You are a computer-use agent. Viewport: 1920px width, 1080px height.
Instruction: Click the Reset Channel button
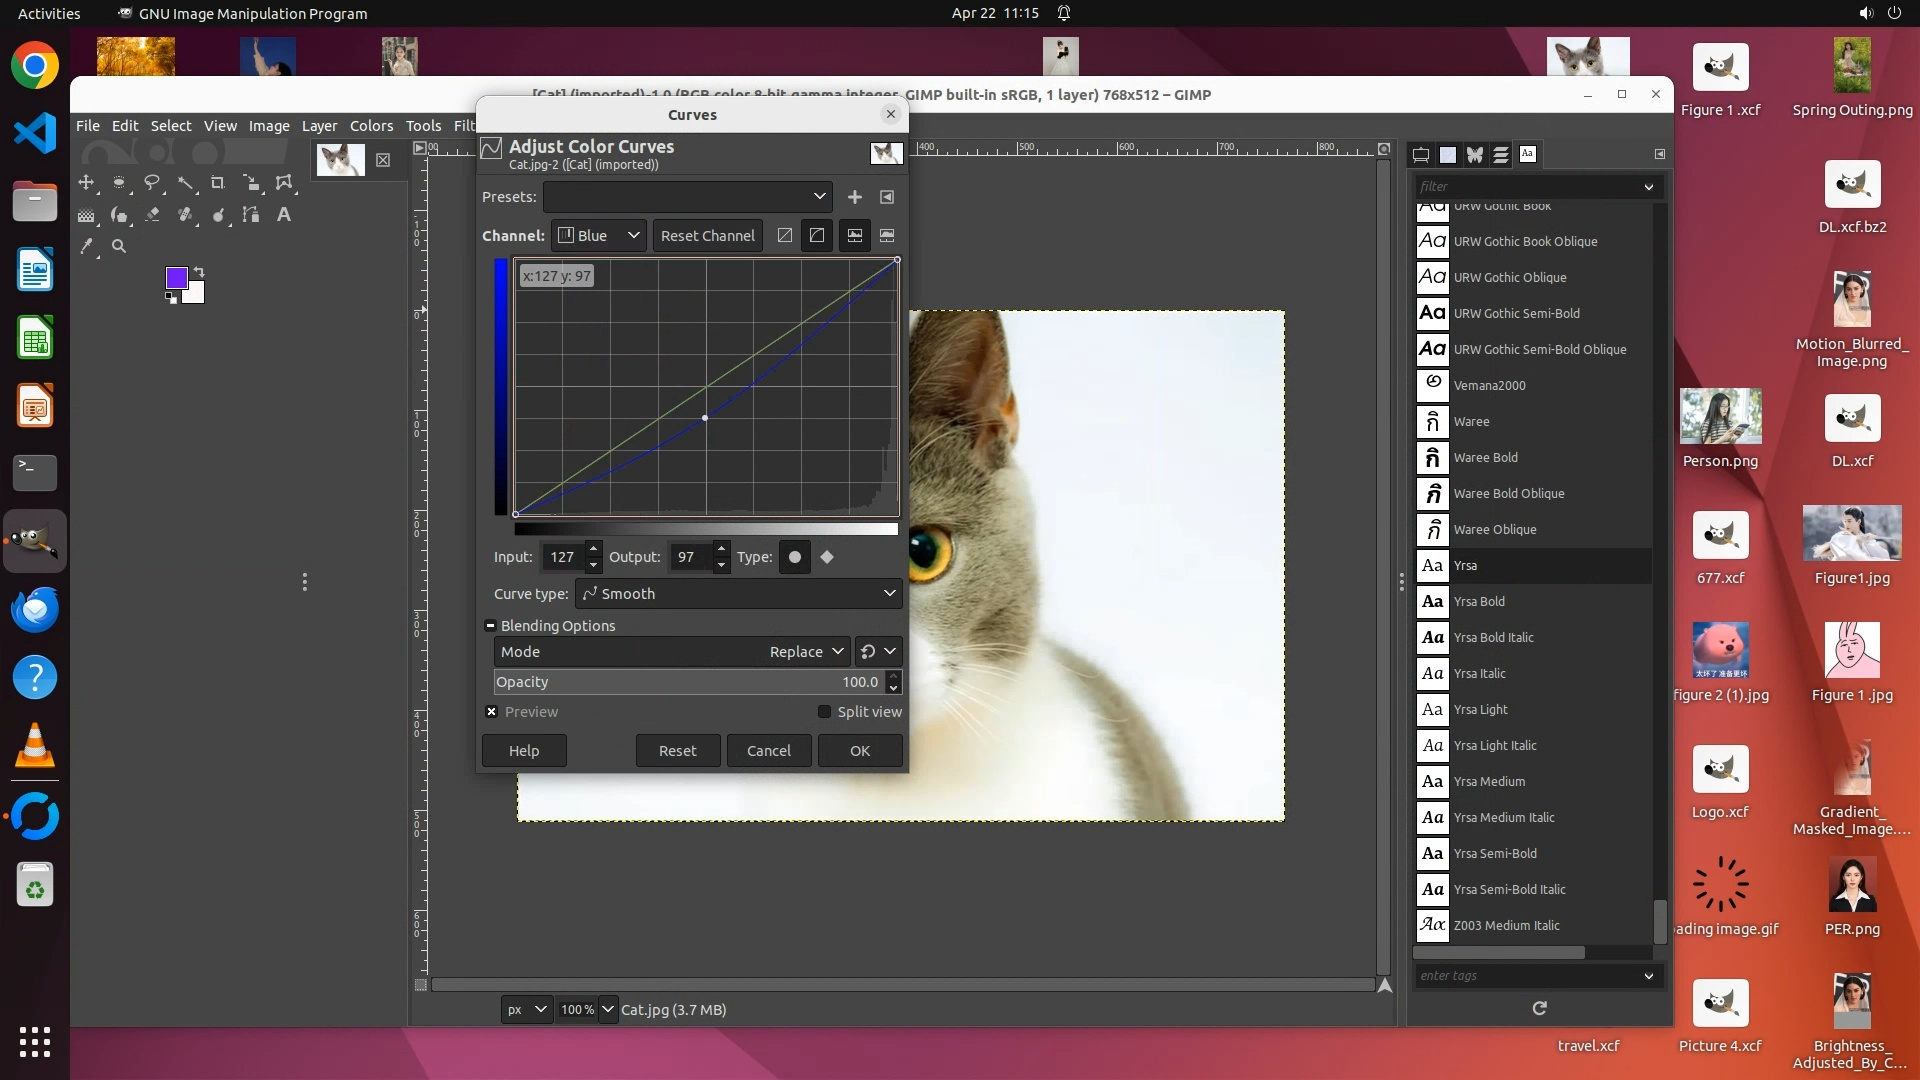pos(707,236)
